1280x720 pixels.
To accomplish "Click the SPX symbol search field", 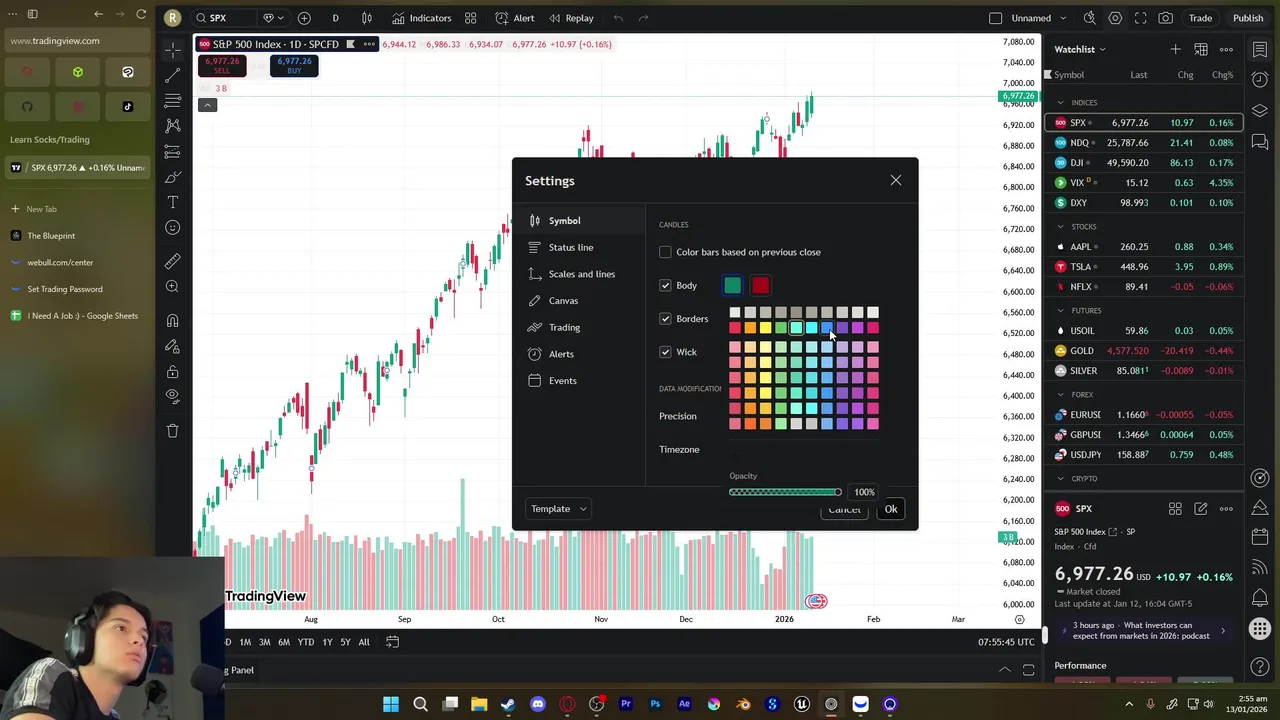I will pos(224,18).
